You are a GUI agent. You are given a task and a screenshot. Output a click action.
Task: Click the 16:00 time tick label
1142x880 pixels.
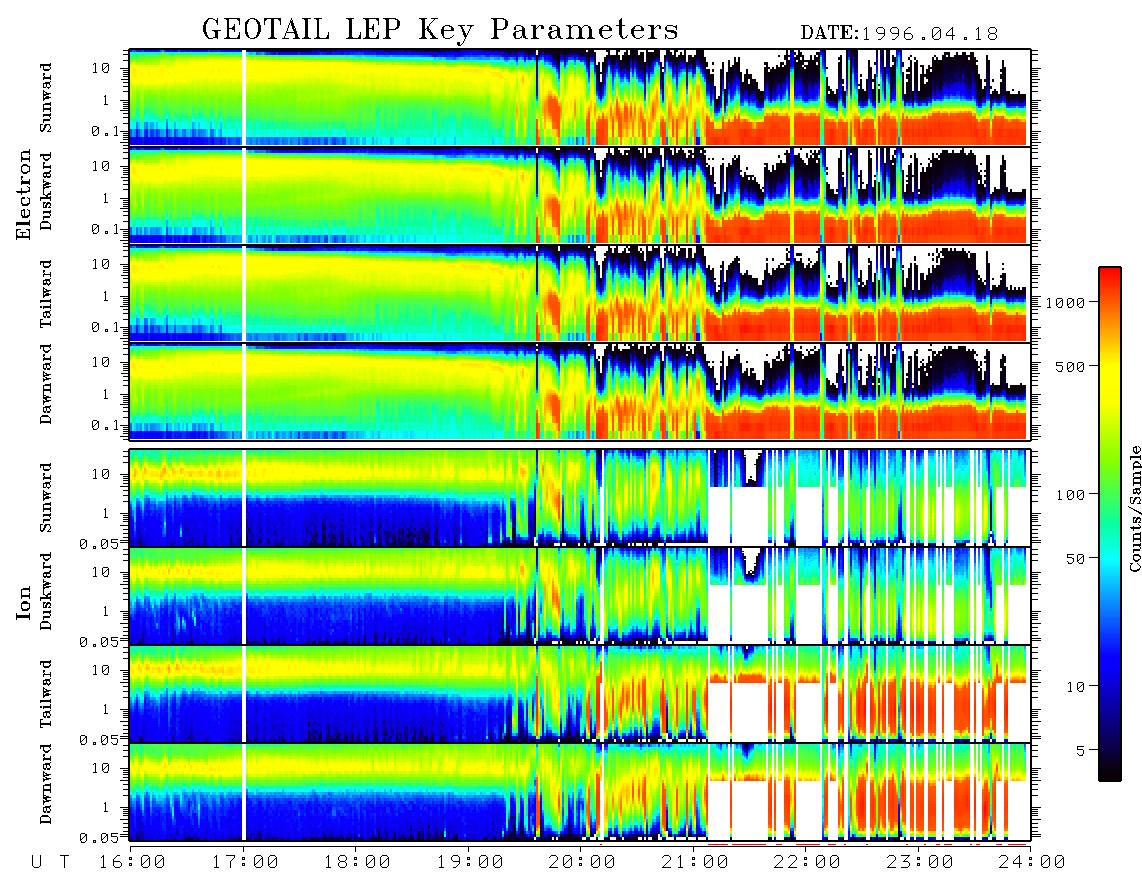tap(131, 863)
